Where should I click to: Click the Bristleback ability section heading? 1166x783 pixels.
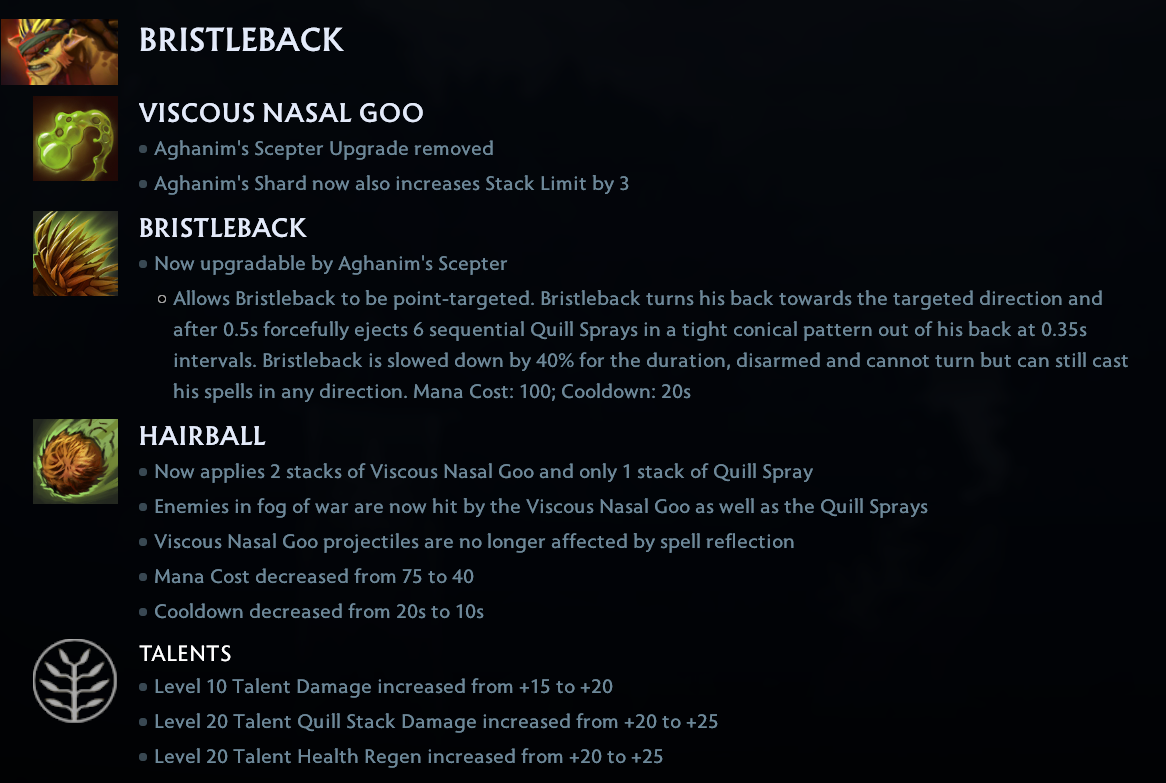(x=223, y=228)
